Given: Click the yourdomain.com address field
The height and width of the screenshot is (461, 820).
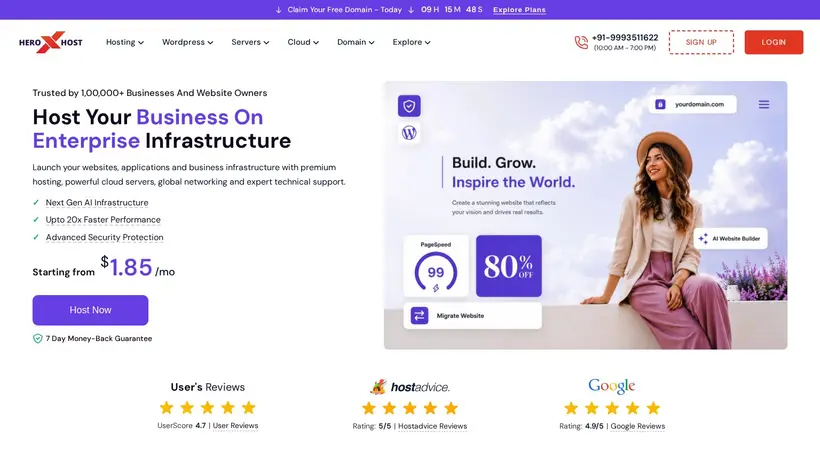Looking at the screenshot, I should click(x=693, y=104).
